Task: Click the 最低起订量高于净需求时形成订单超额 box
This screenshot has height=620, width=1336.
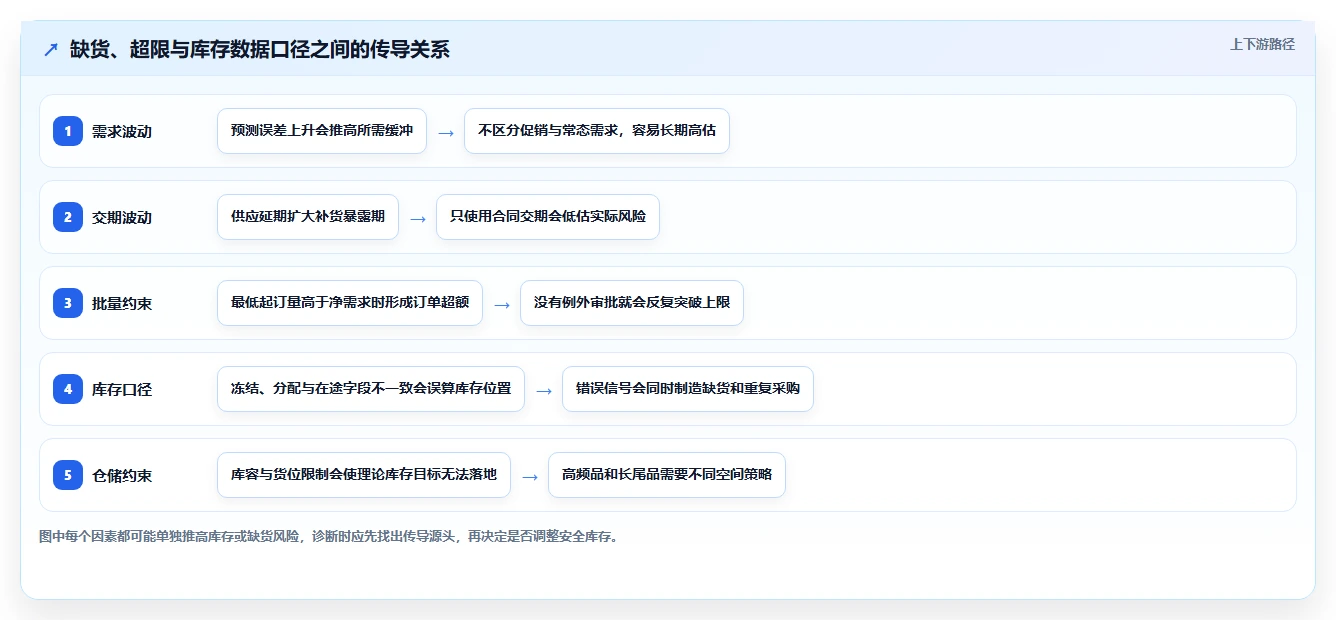Action: coord(350,303)
